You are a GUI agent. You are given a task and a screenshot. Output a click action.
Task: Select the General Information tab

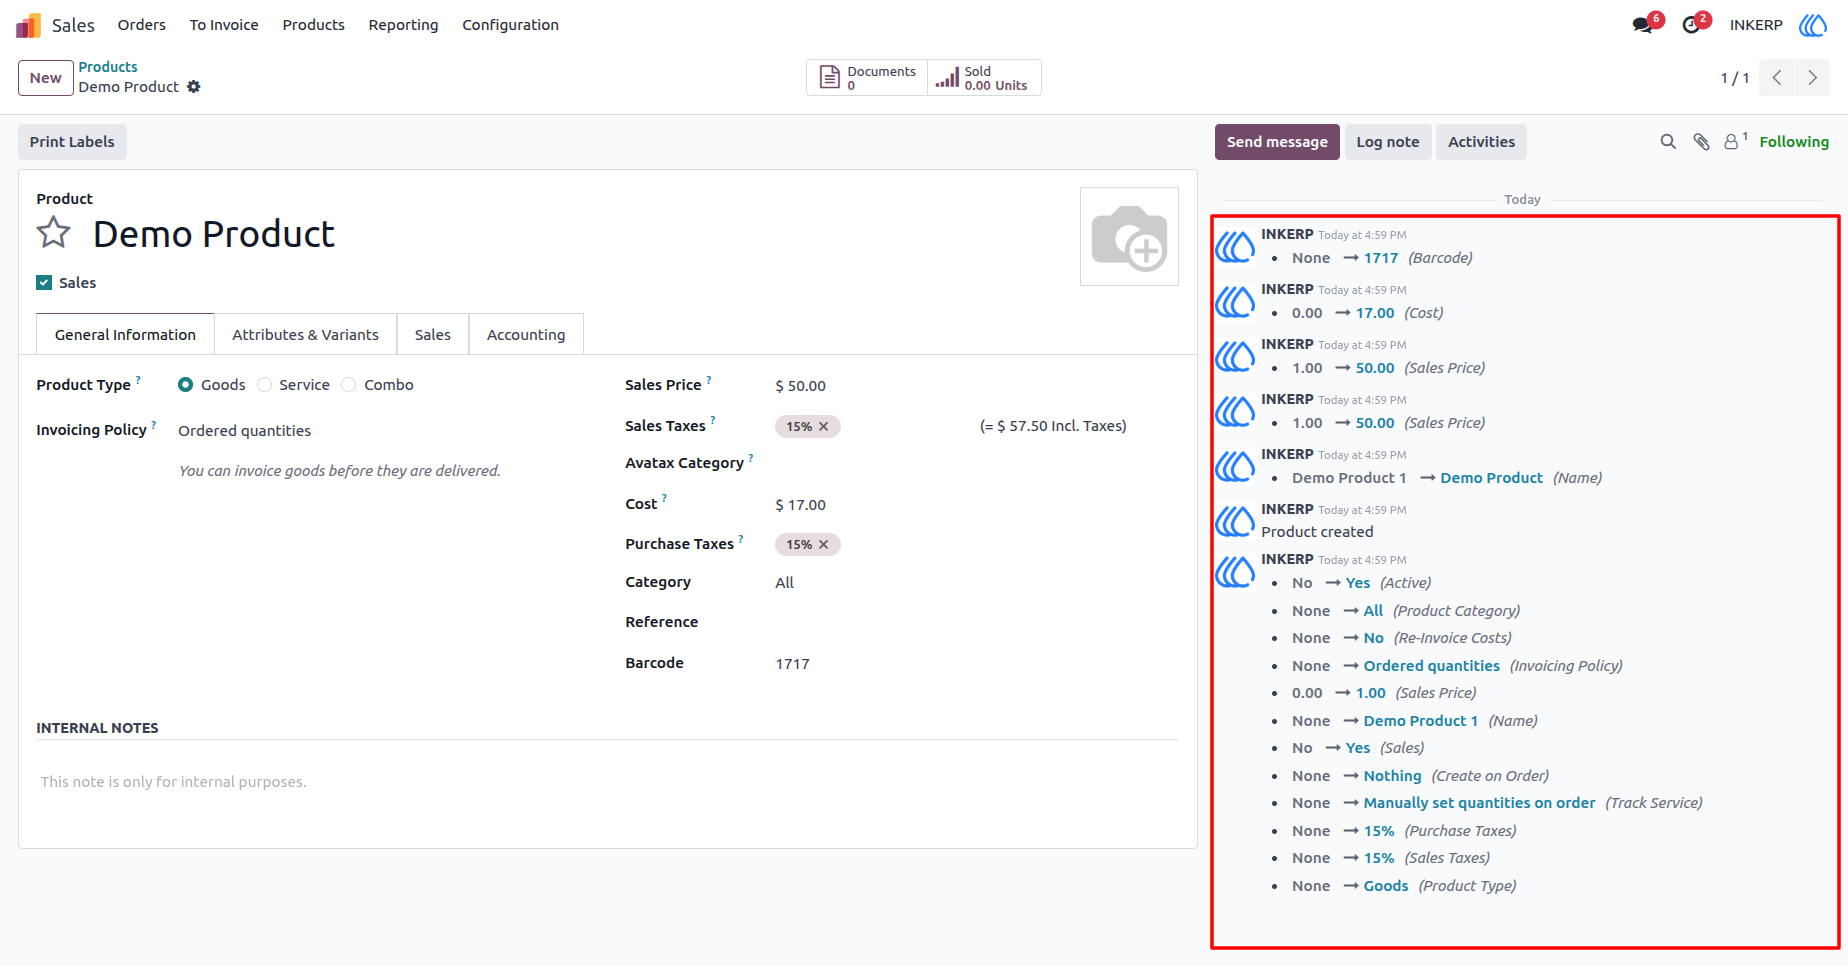[125, 335]
